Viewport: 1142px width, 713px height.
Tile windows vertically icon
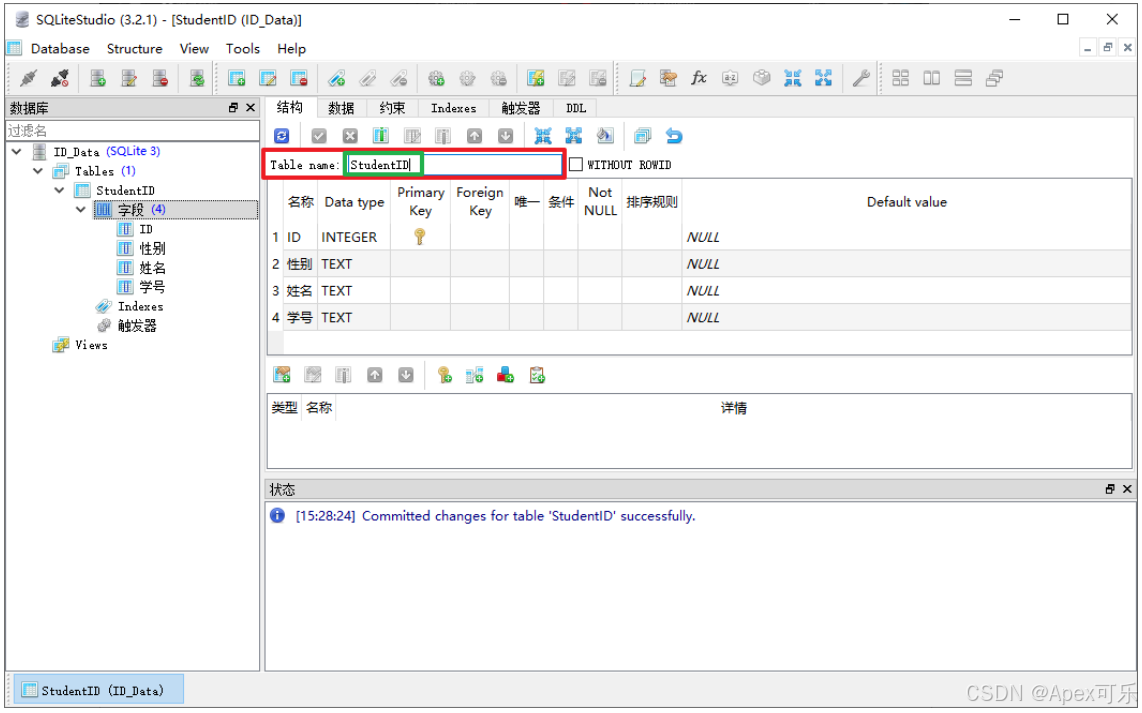pyautogui.click(x=963, y=78)
